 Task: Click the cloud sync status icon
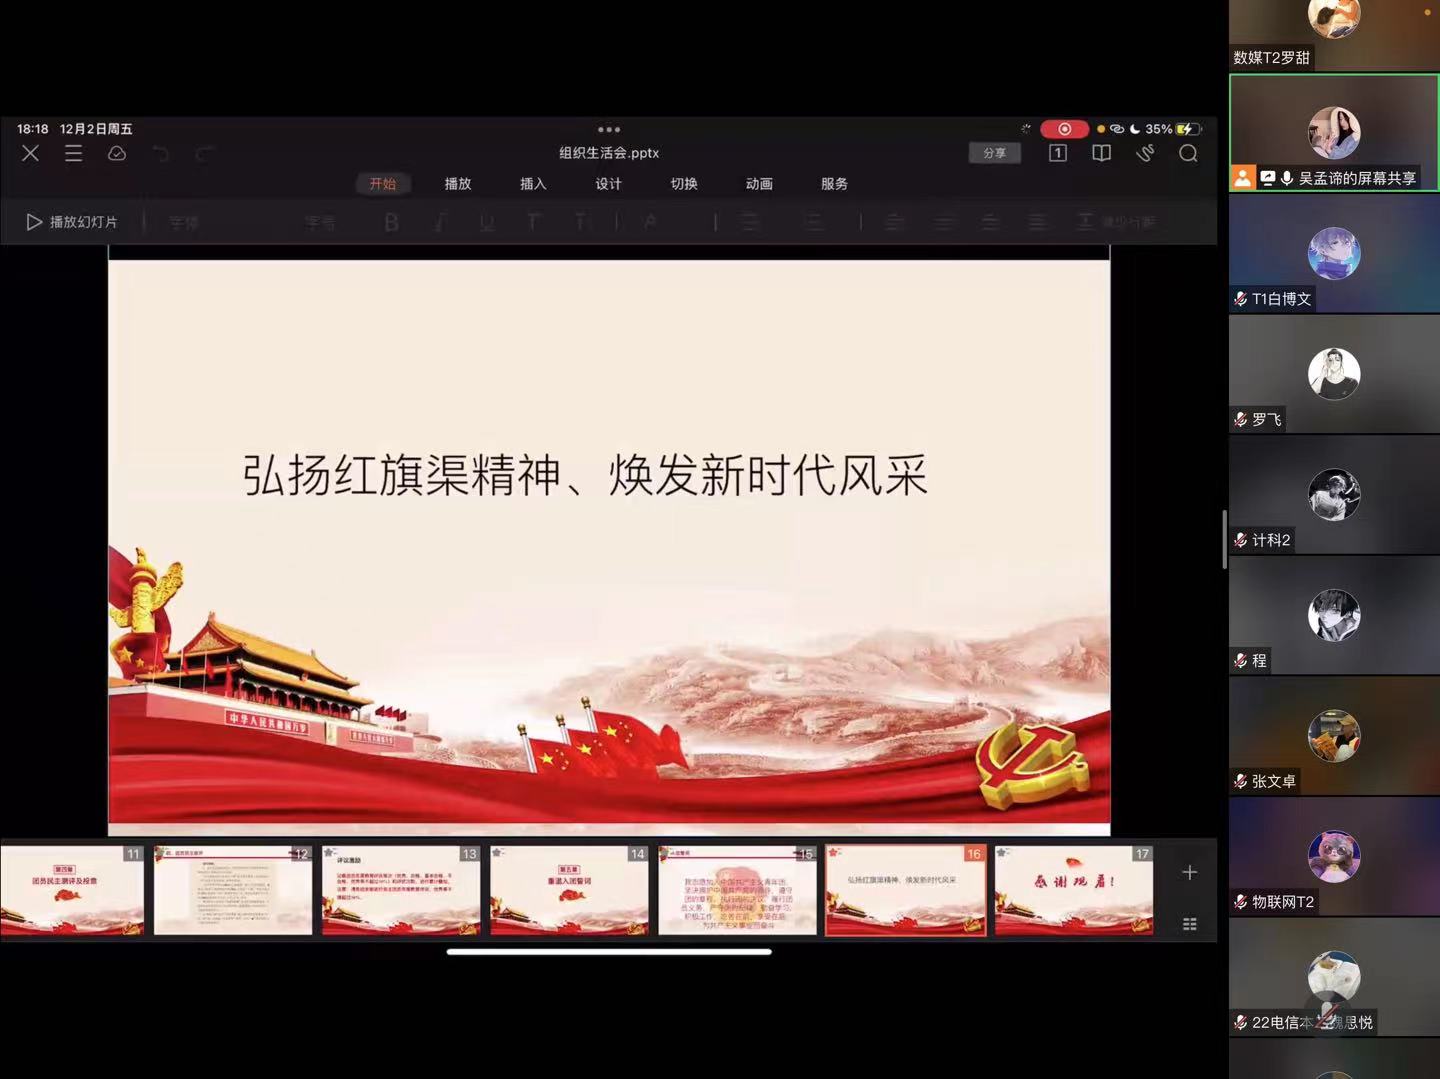[x=117, y=153]
